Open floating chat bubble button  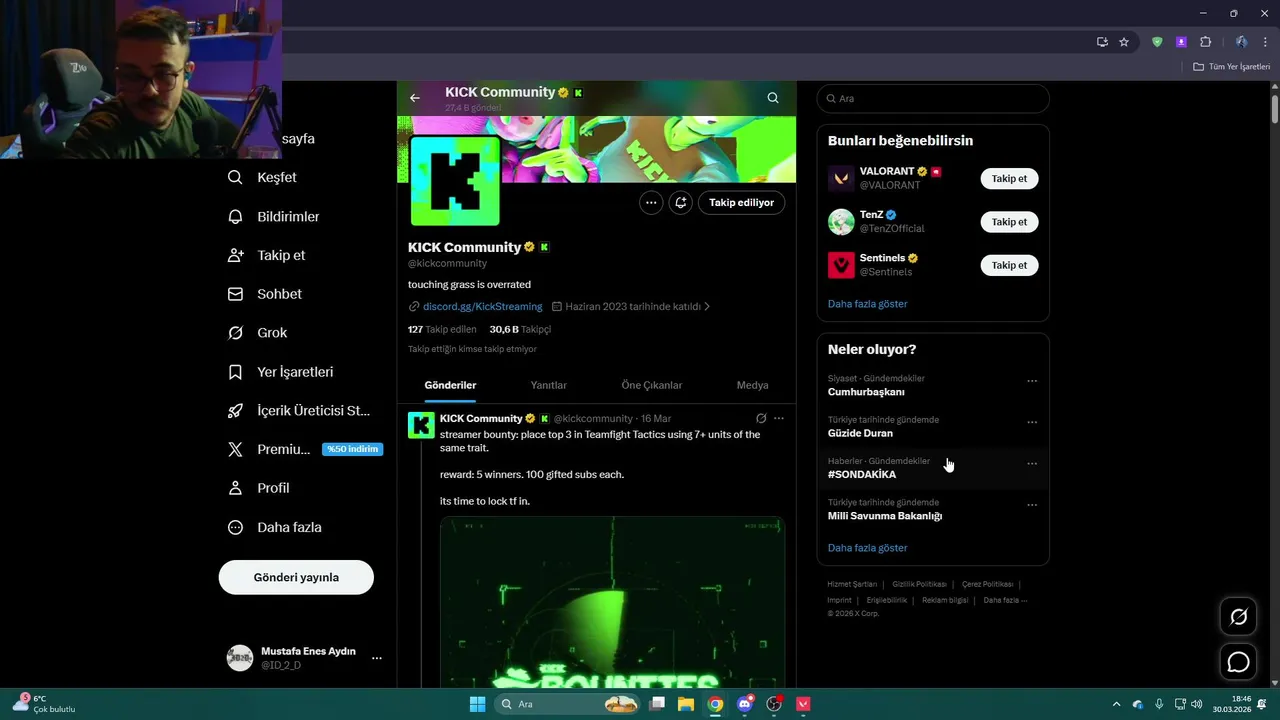point(1238,662)
